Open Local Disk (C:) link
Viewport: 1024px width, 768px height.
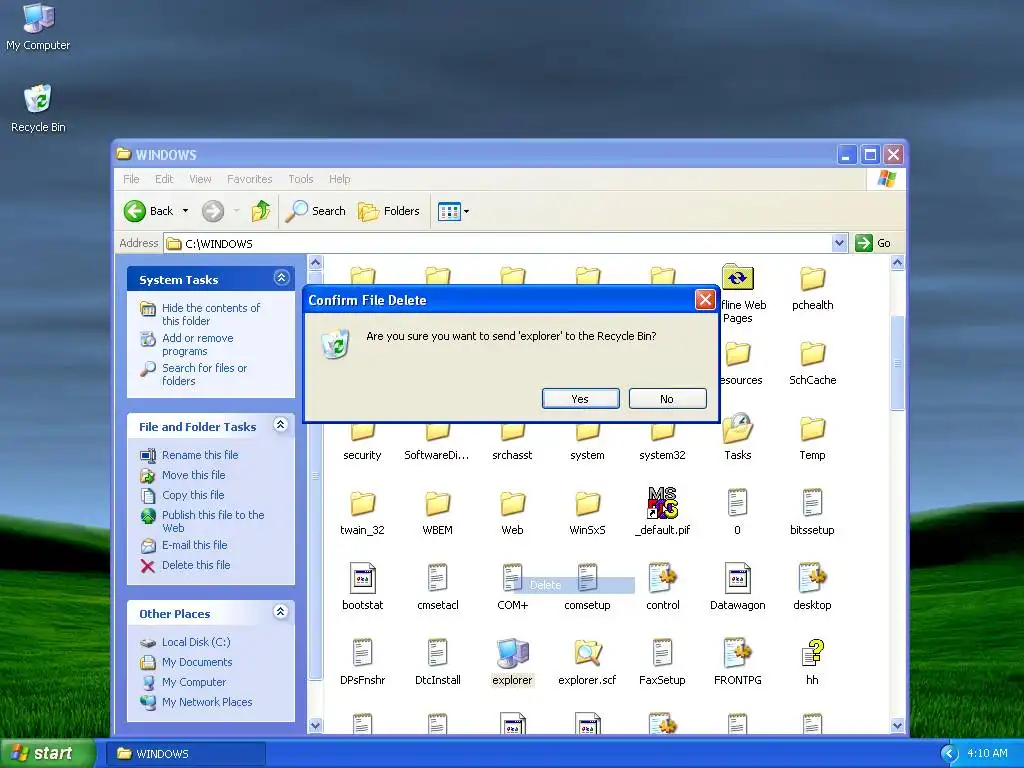coord(196,642)
